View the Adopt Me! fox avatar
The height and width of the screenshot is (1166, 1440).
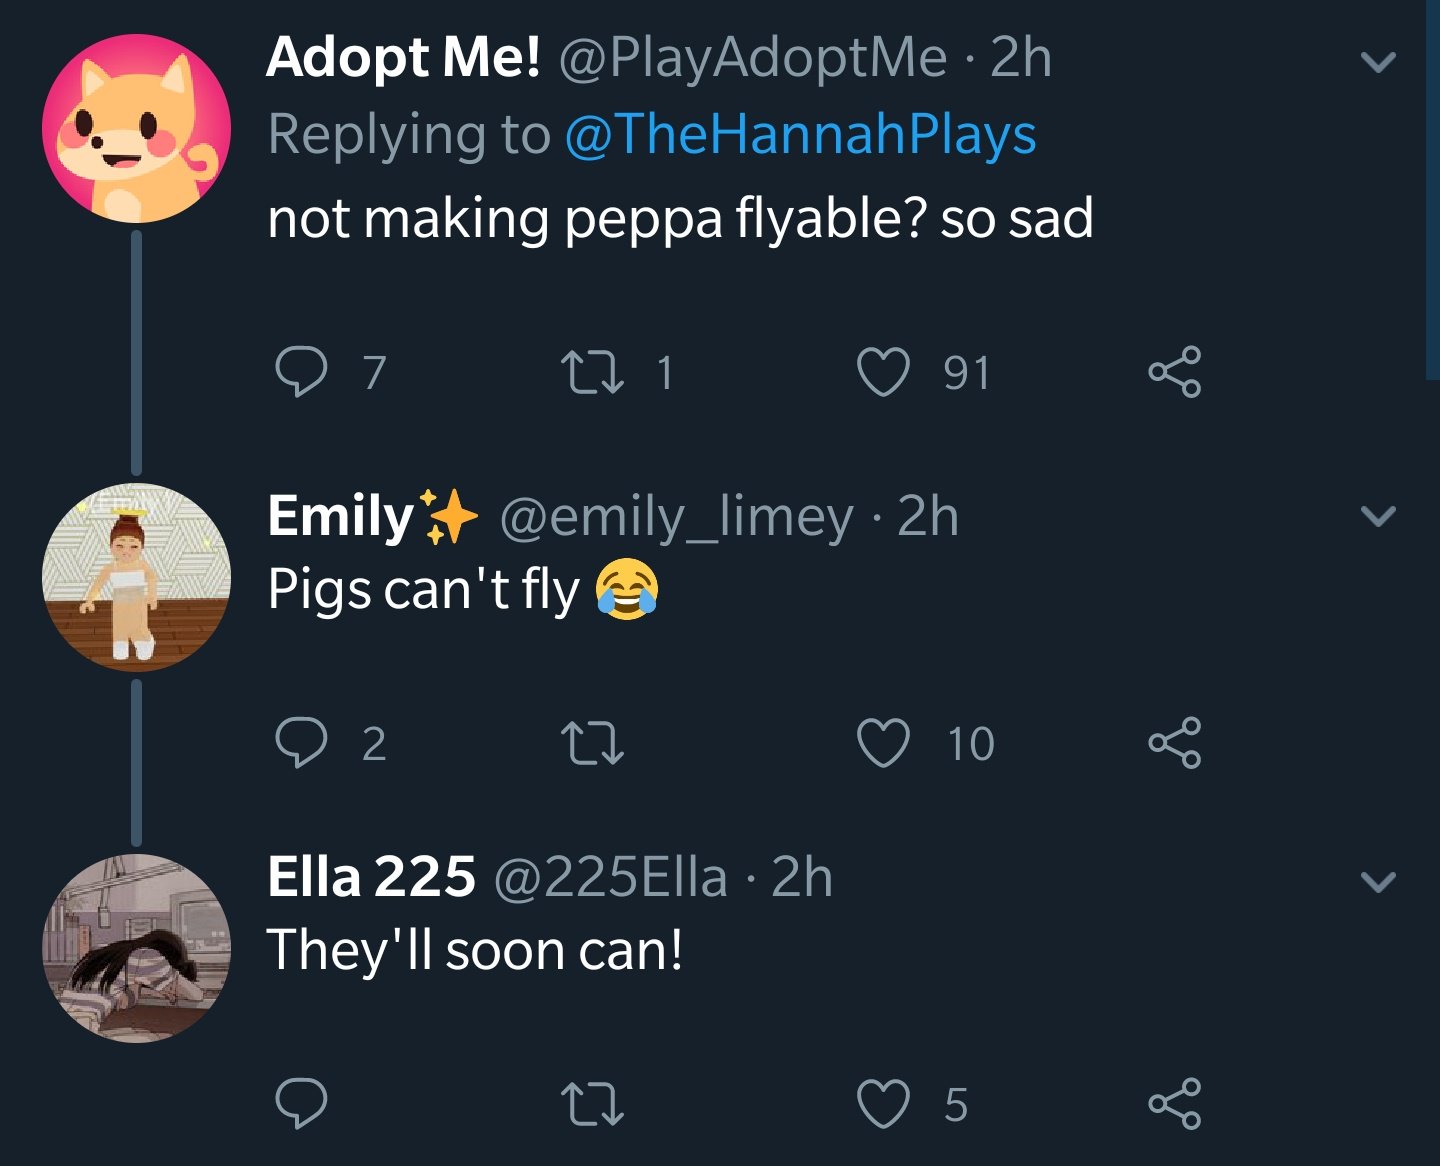click(x=136, y=128)
